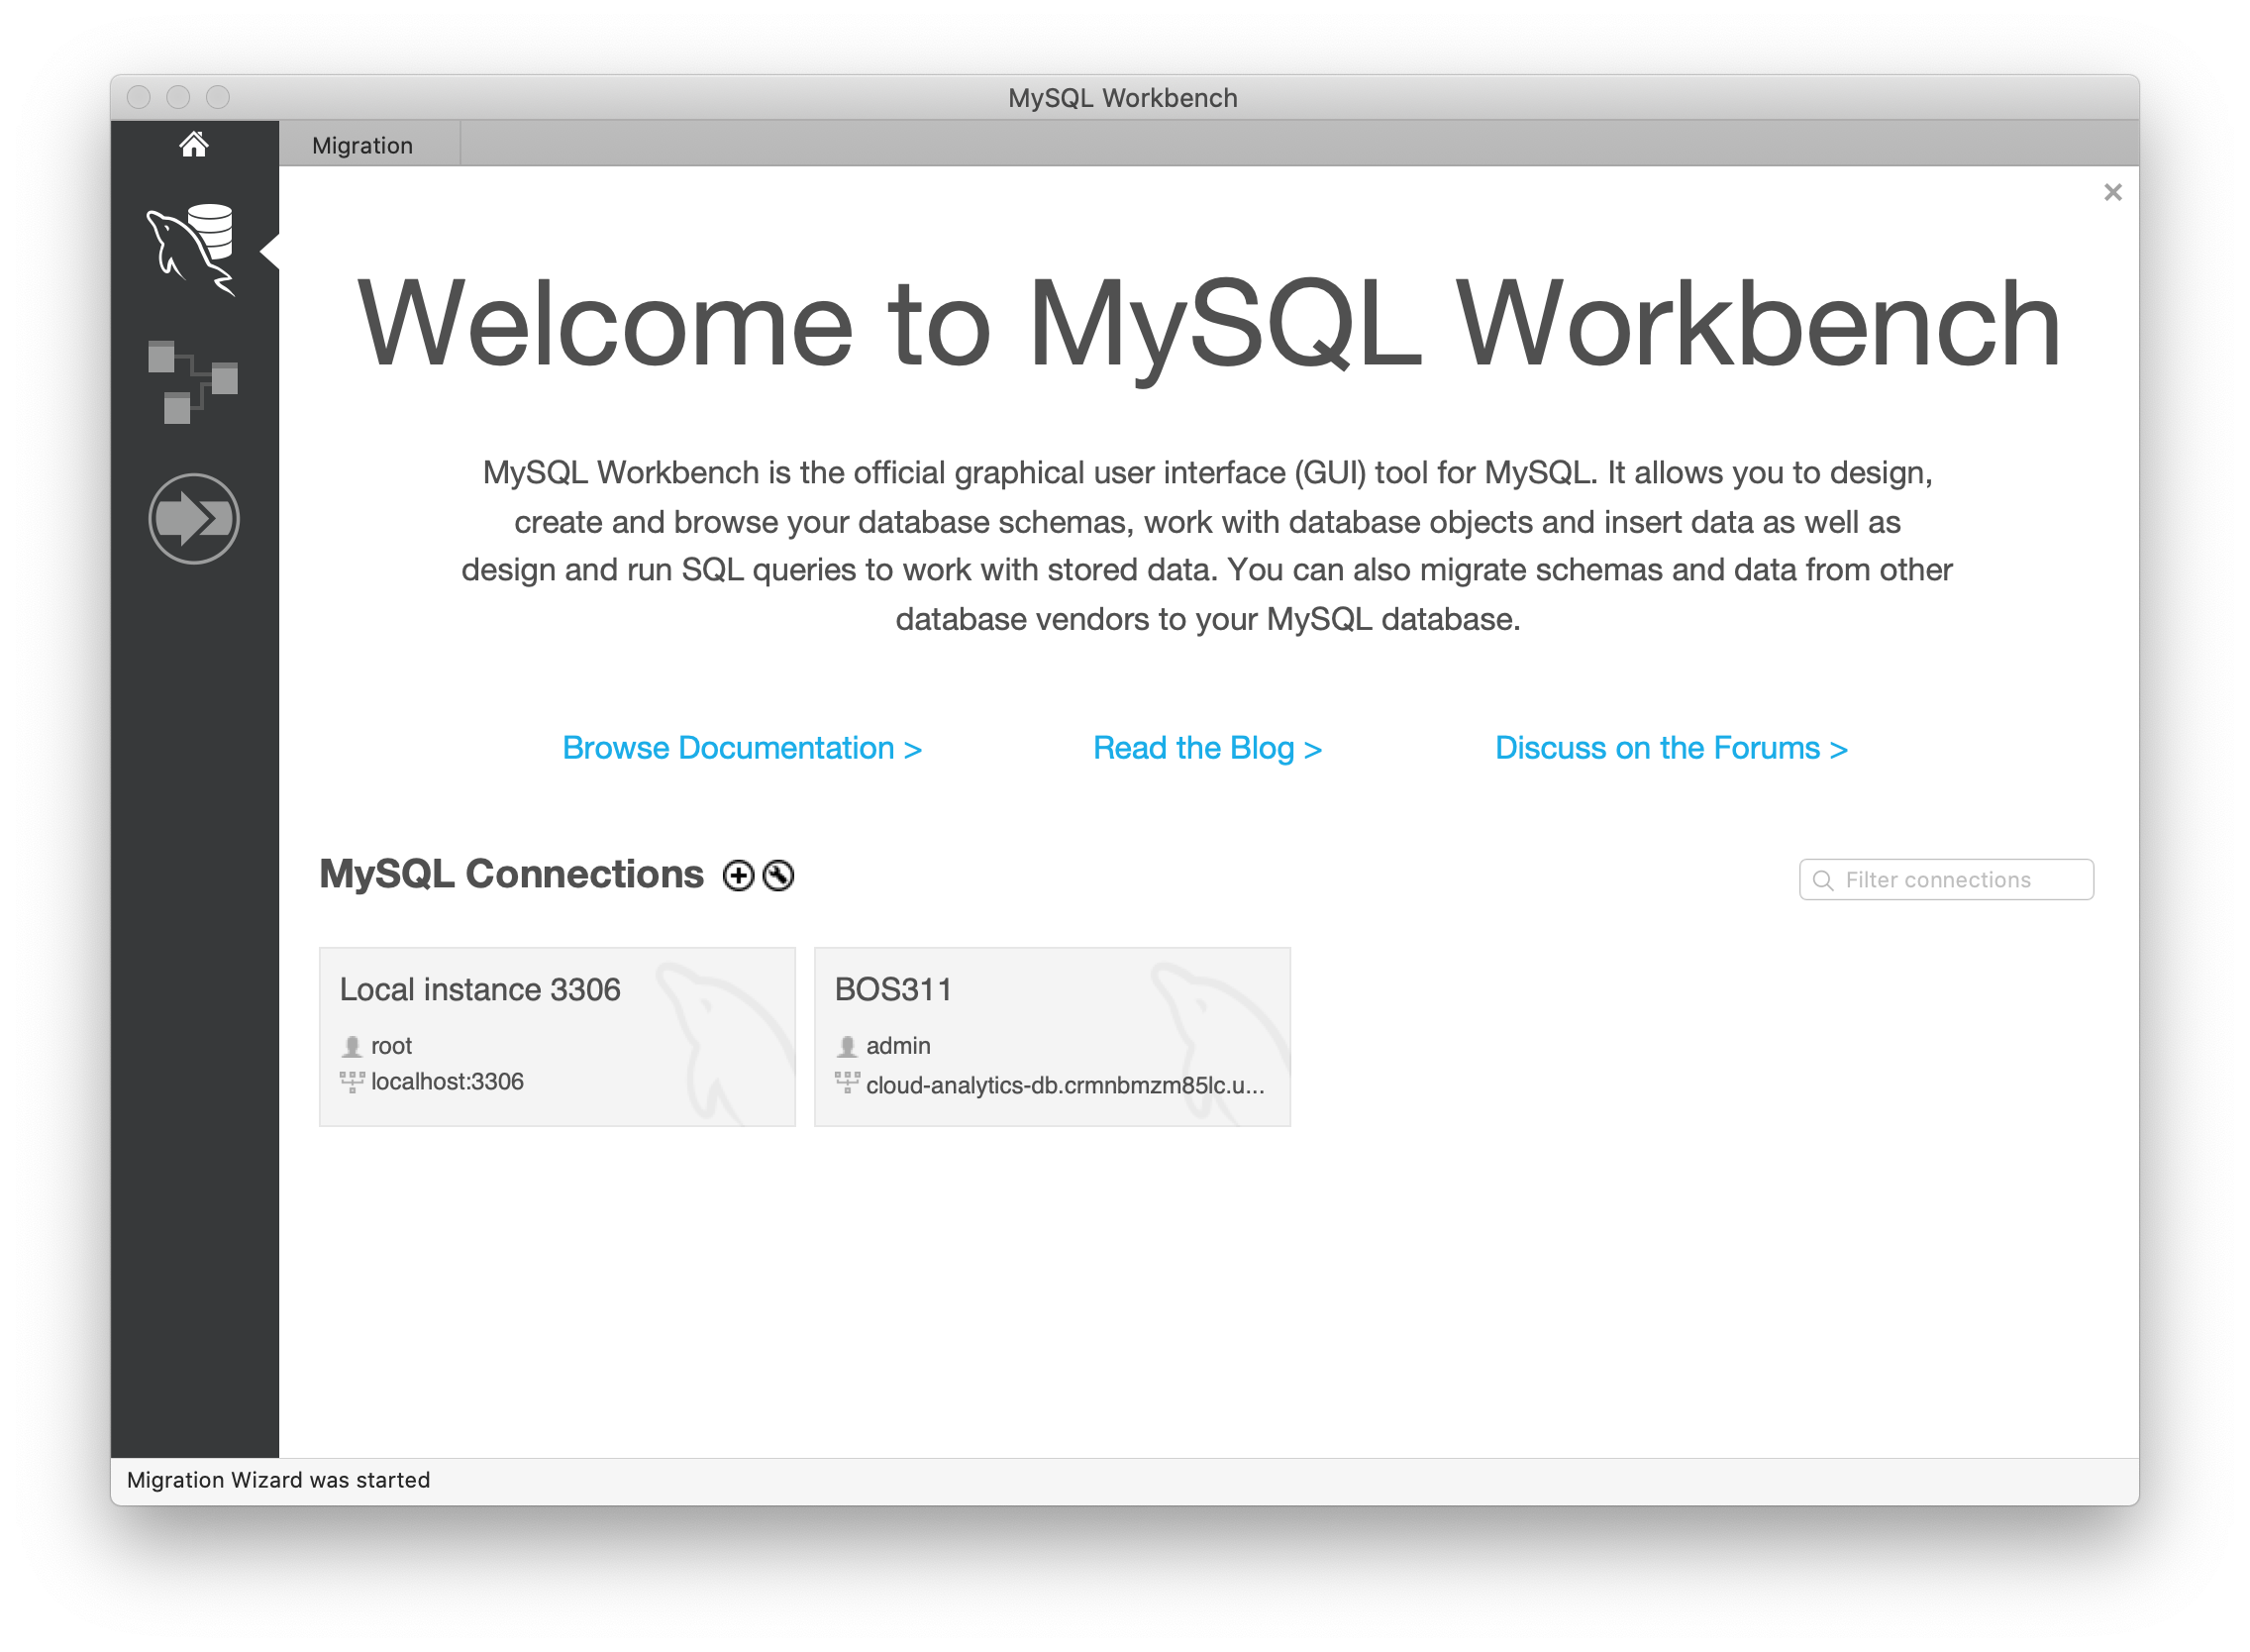Open Manage Connections wrench icon

tap(778, 876)
